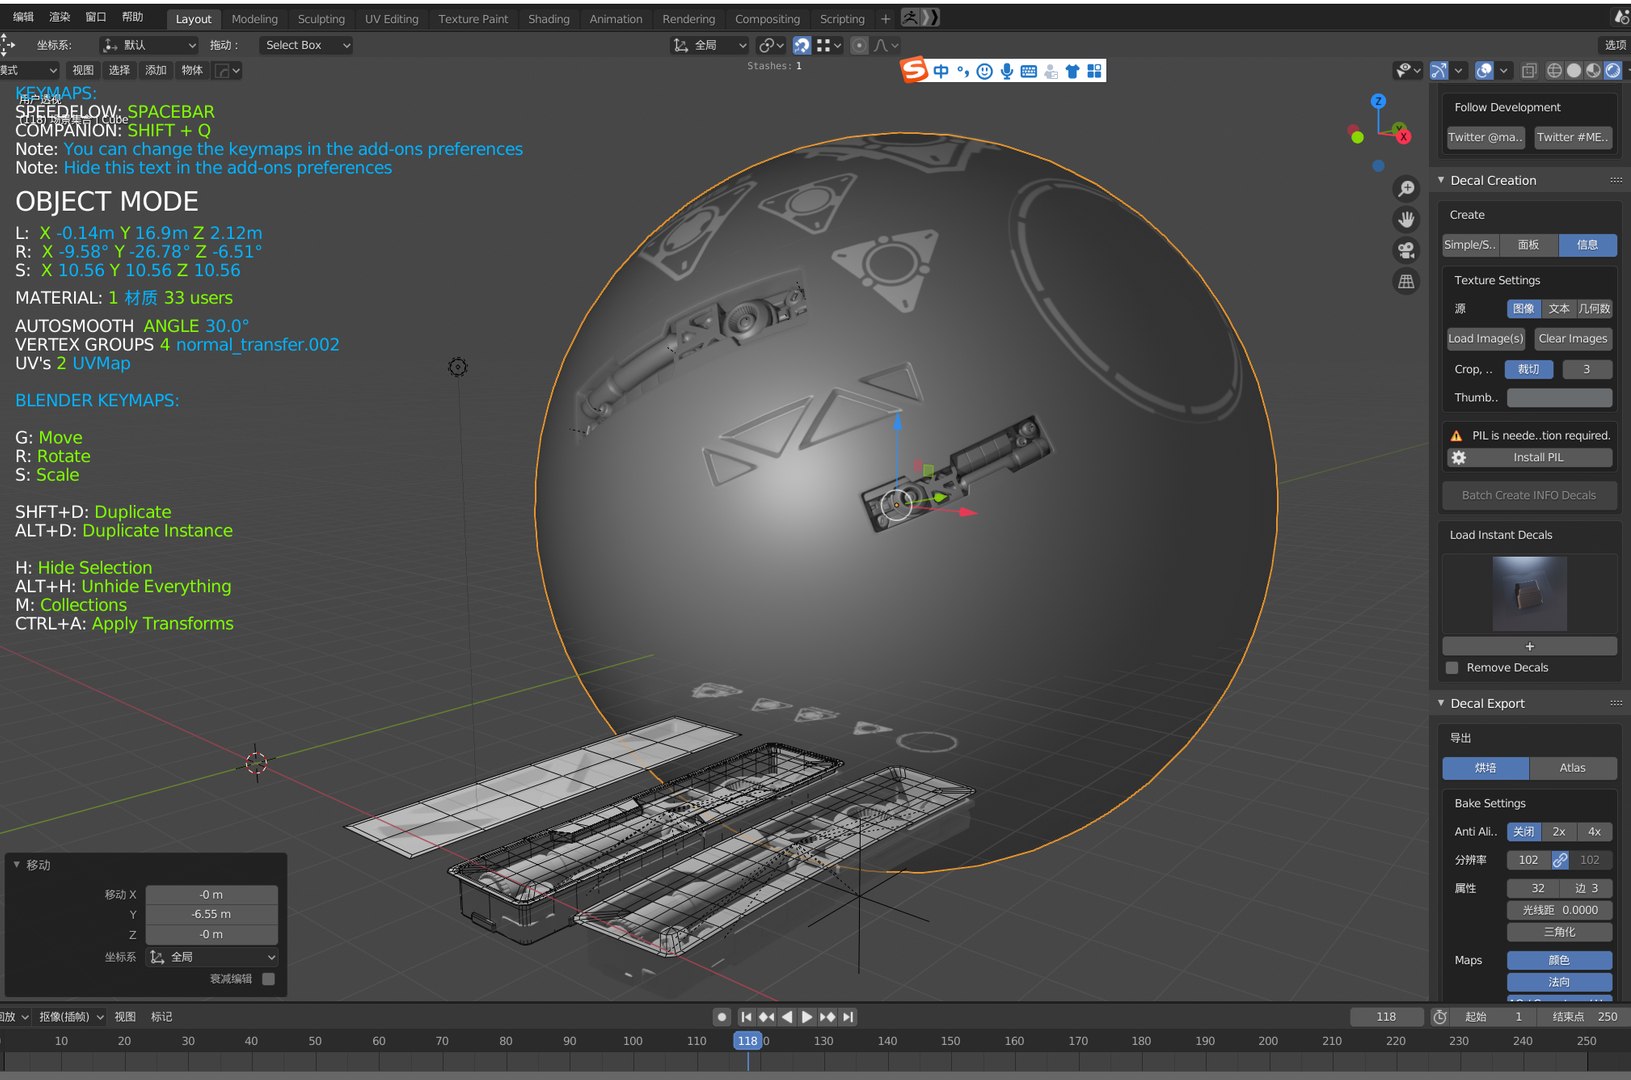Click the proportional editing circle icon
Viewport: 1631px width, 1080px height.
coord(859,45)
